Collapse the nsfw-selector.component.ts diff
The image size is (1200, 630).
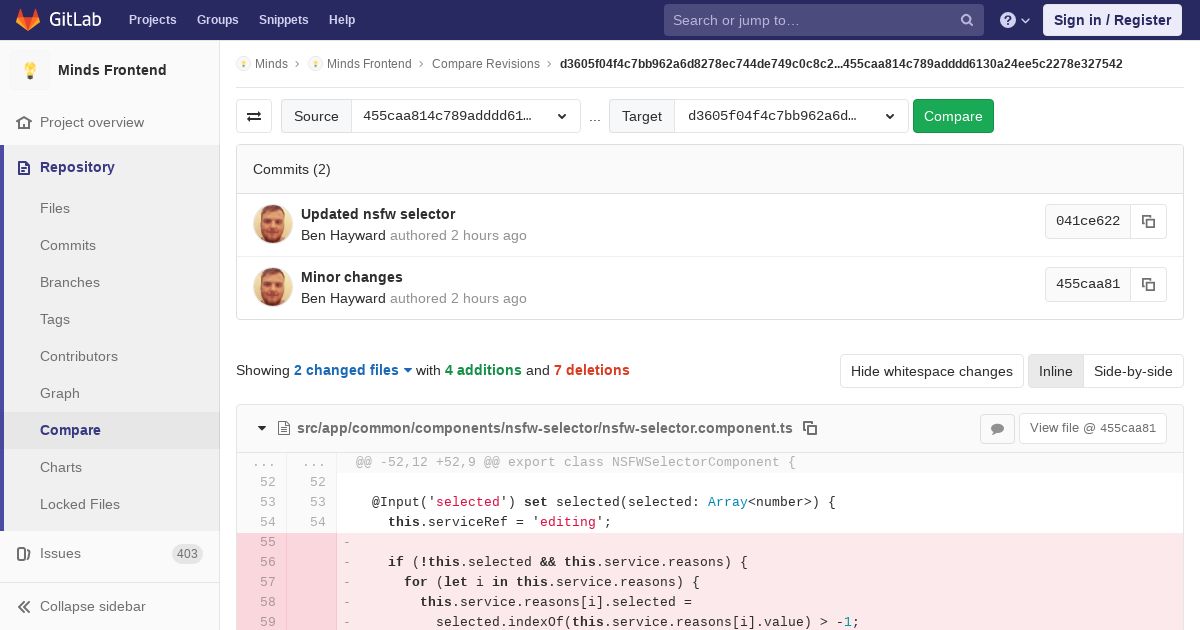tap(262, 428)
